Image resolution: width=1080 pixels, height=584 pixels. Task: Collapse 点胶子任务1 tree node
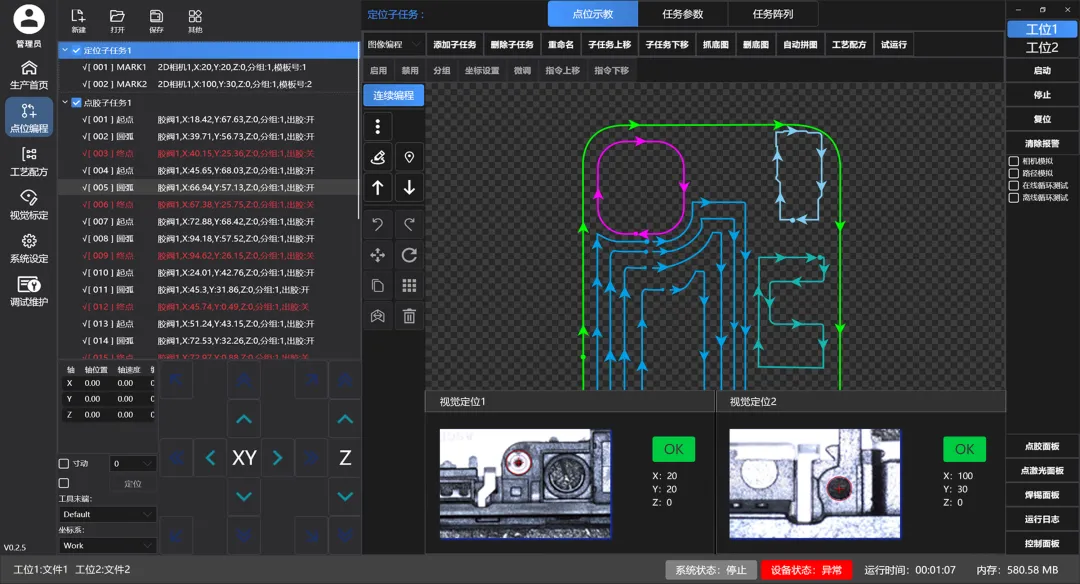point(65,103)
